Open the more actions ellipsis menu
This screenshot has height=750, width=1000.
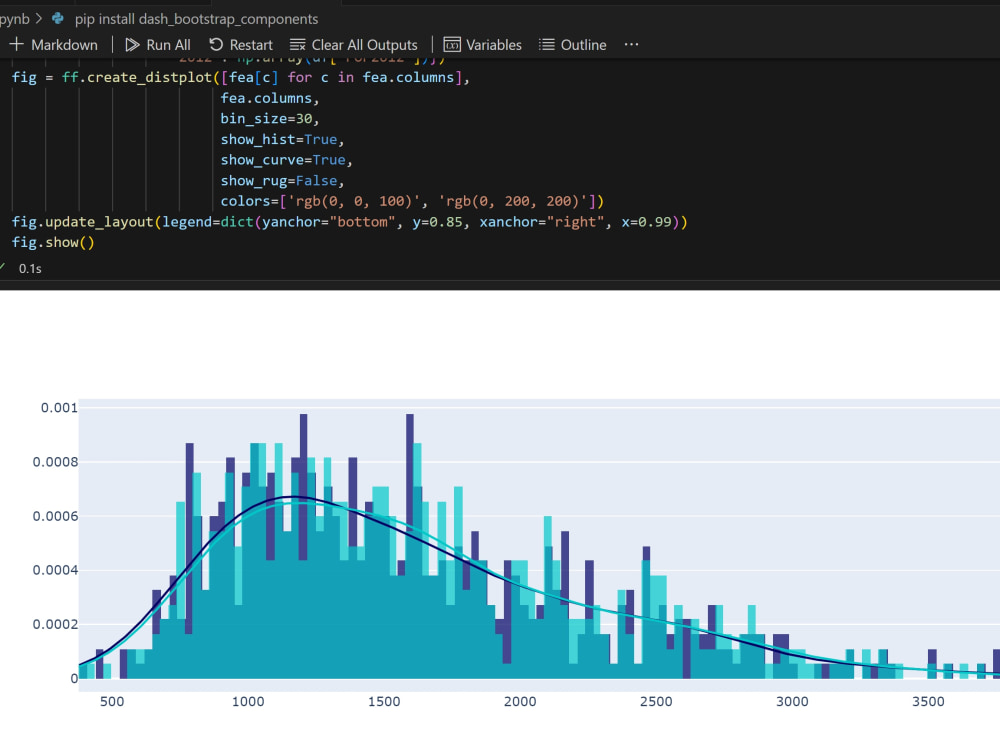tap(631, 45)
